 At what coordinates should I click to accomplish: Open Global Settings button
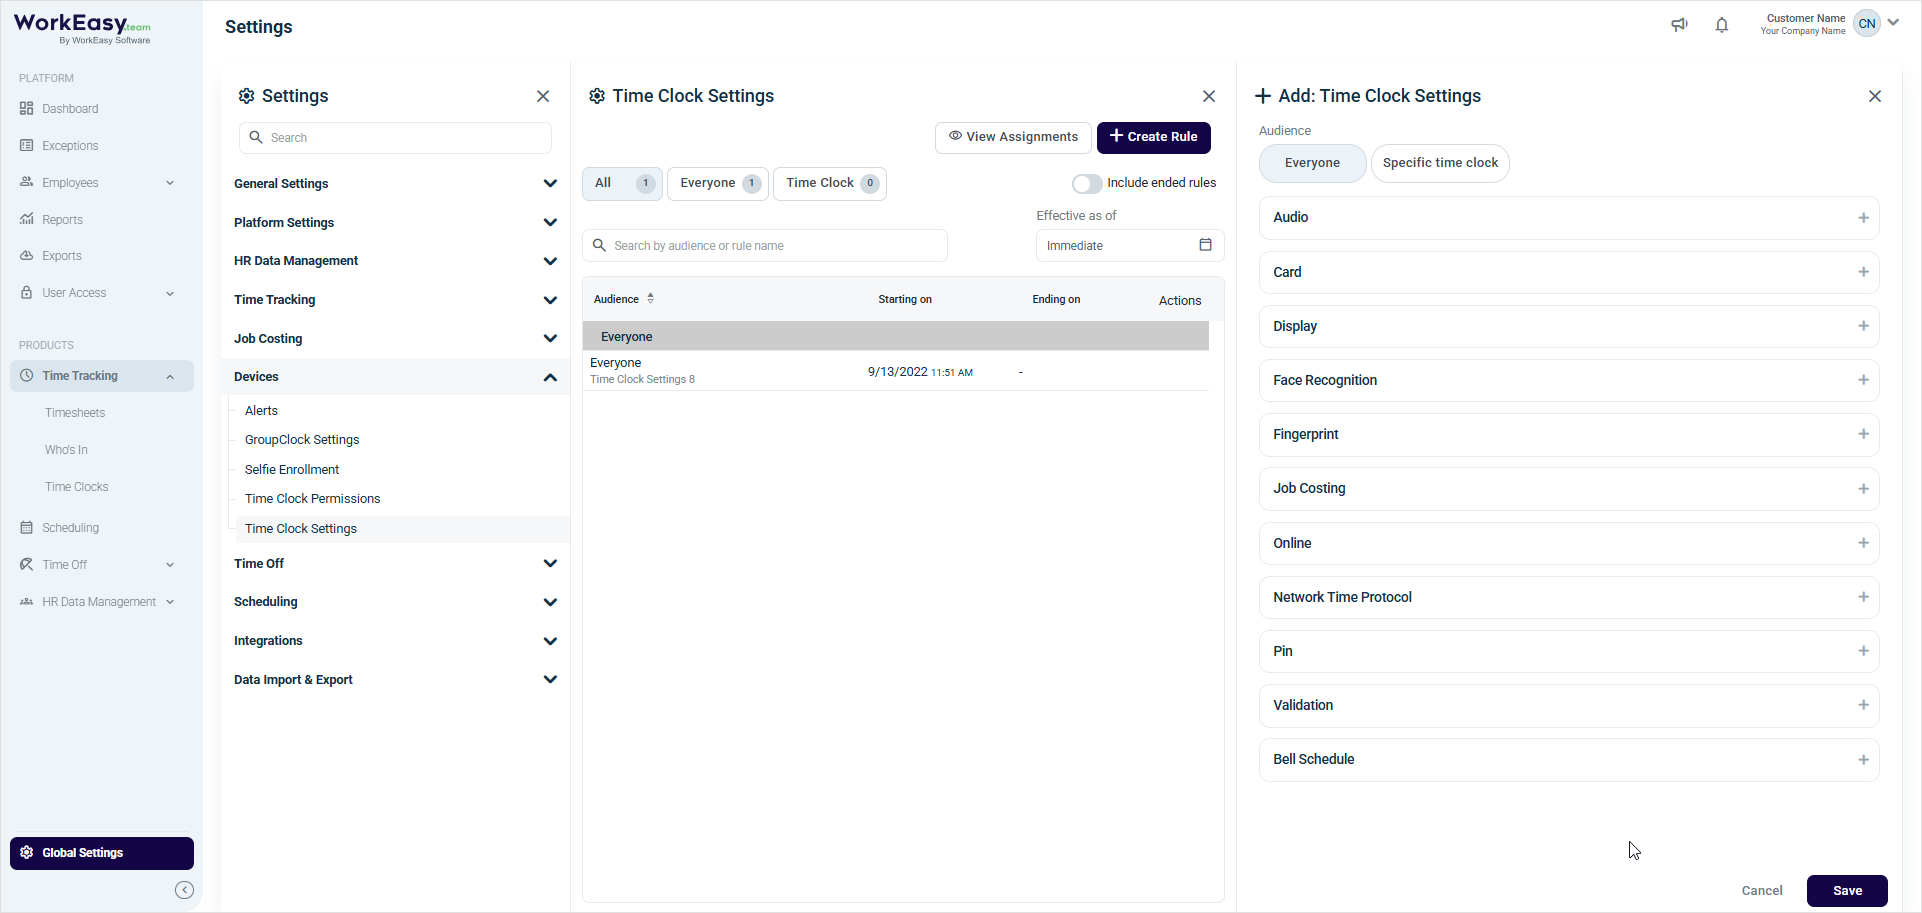point(102,853)
